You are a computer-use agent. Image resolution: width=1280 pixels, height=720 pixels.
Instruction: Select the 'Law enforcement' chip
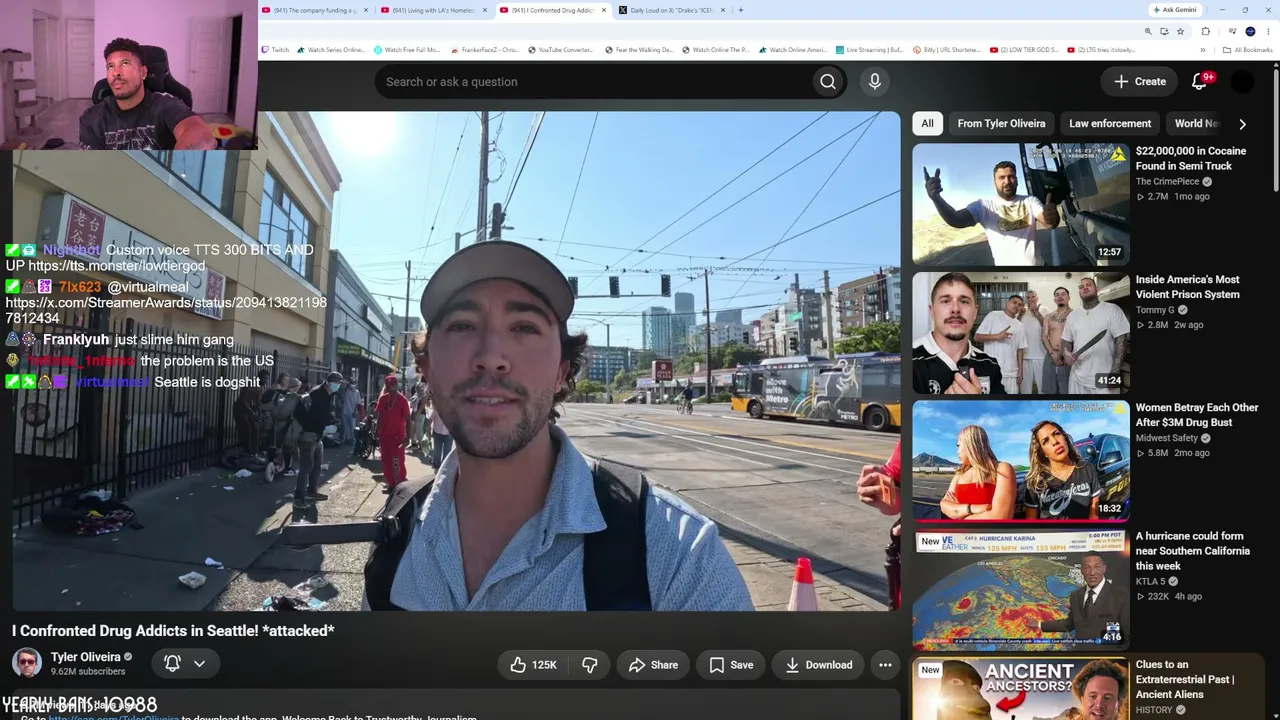pyautogui.click(x=1110, y=124)
